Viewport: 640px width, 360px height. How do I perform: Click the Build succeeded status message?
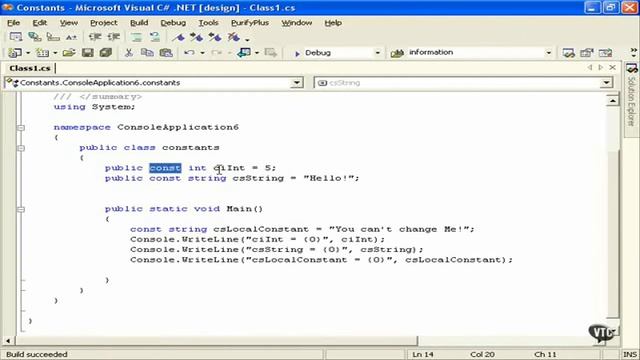[x=37, y=354]
